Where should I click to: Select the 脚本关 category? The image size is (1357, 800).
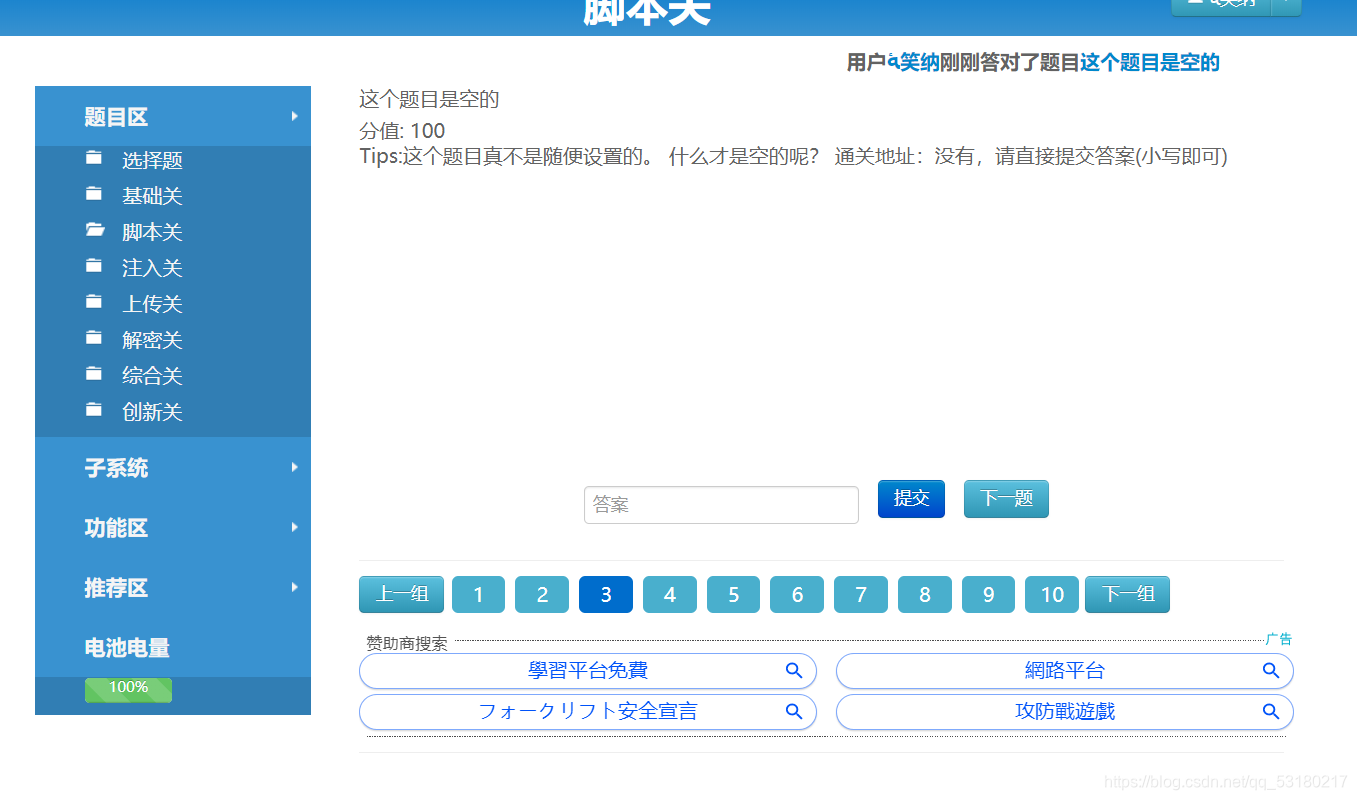pyautogui.click(x=152, y=232)
